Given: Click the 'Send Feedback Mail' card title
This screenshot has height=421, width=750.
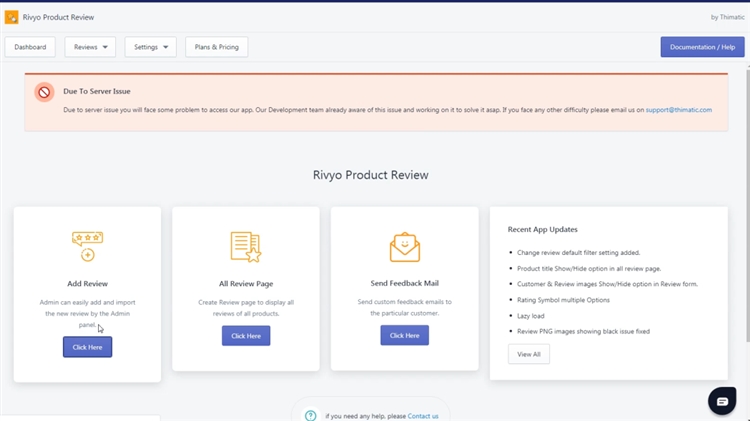Looking at the screenshot, I should point(405,283).
